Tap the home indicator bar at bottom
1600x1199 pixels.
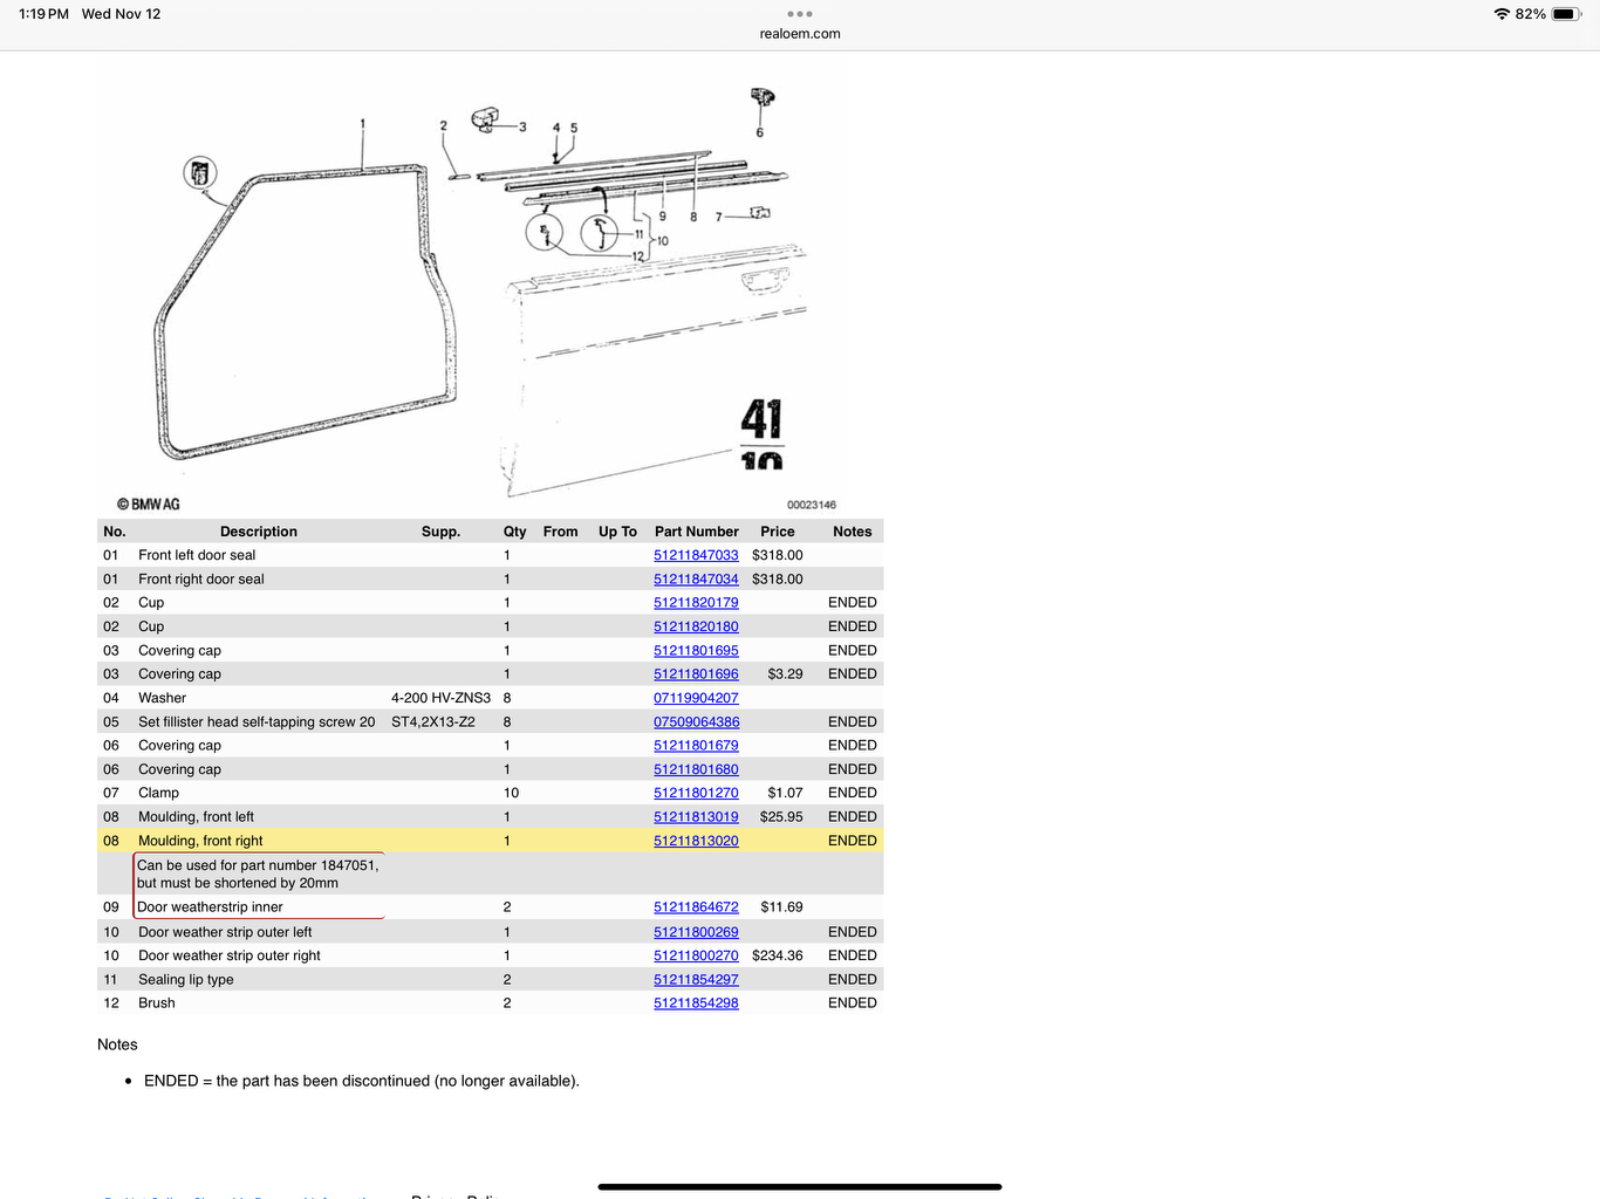799,1187
